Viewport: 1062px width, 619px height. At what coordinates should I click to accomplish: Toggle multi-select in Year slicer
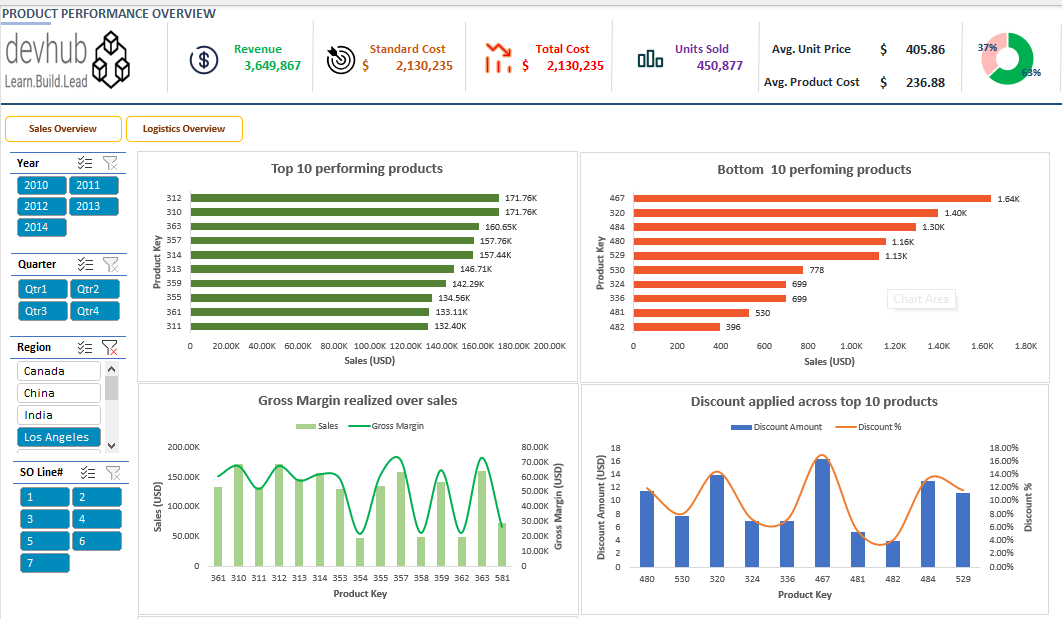(x=85, y=163)
